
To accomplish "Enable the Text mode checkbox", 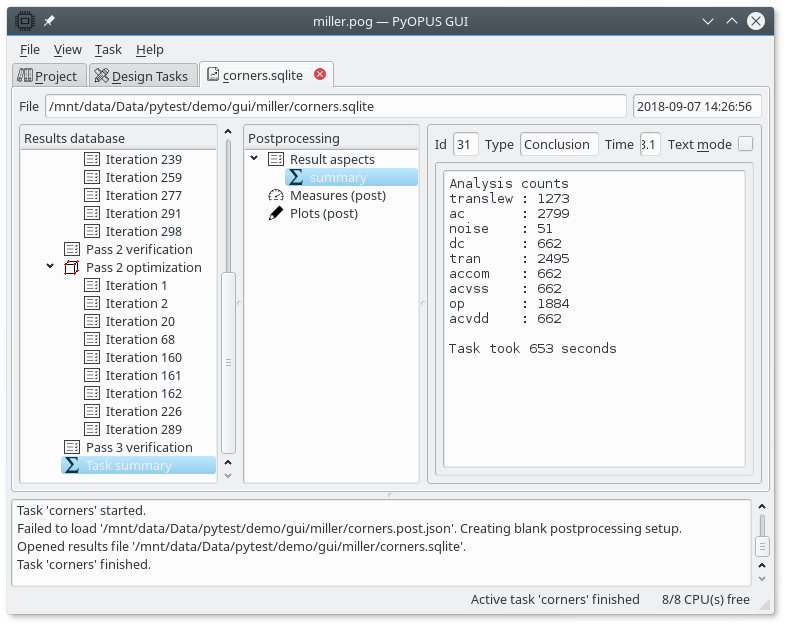I will (745, 144).
